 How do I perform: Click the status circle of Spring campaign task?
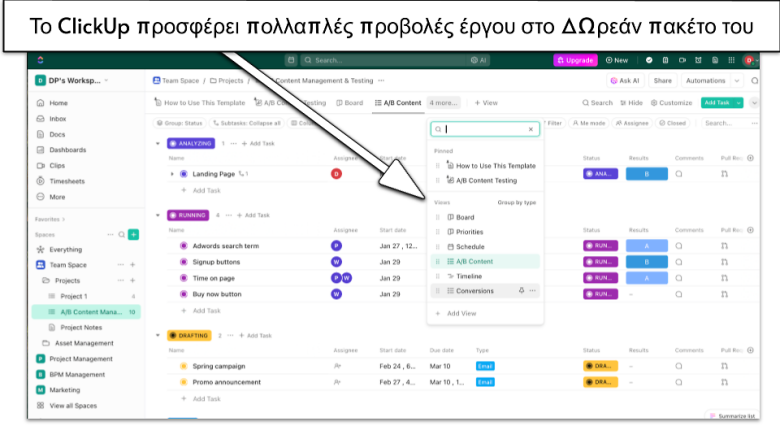click(184, 366)
